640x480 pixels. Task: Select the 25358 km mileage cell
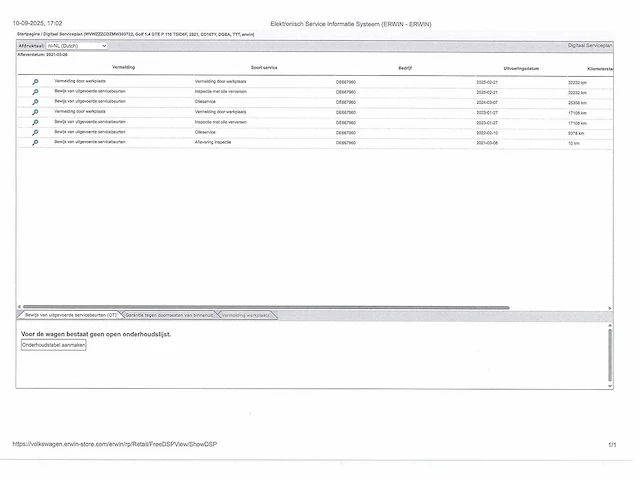(577, 103)
